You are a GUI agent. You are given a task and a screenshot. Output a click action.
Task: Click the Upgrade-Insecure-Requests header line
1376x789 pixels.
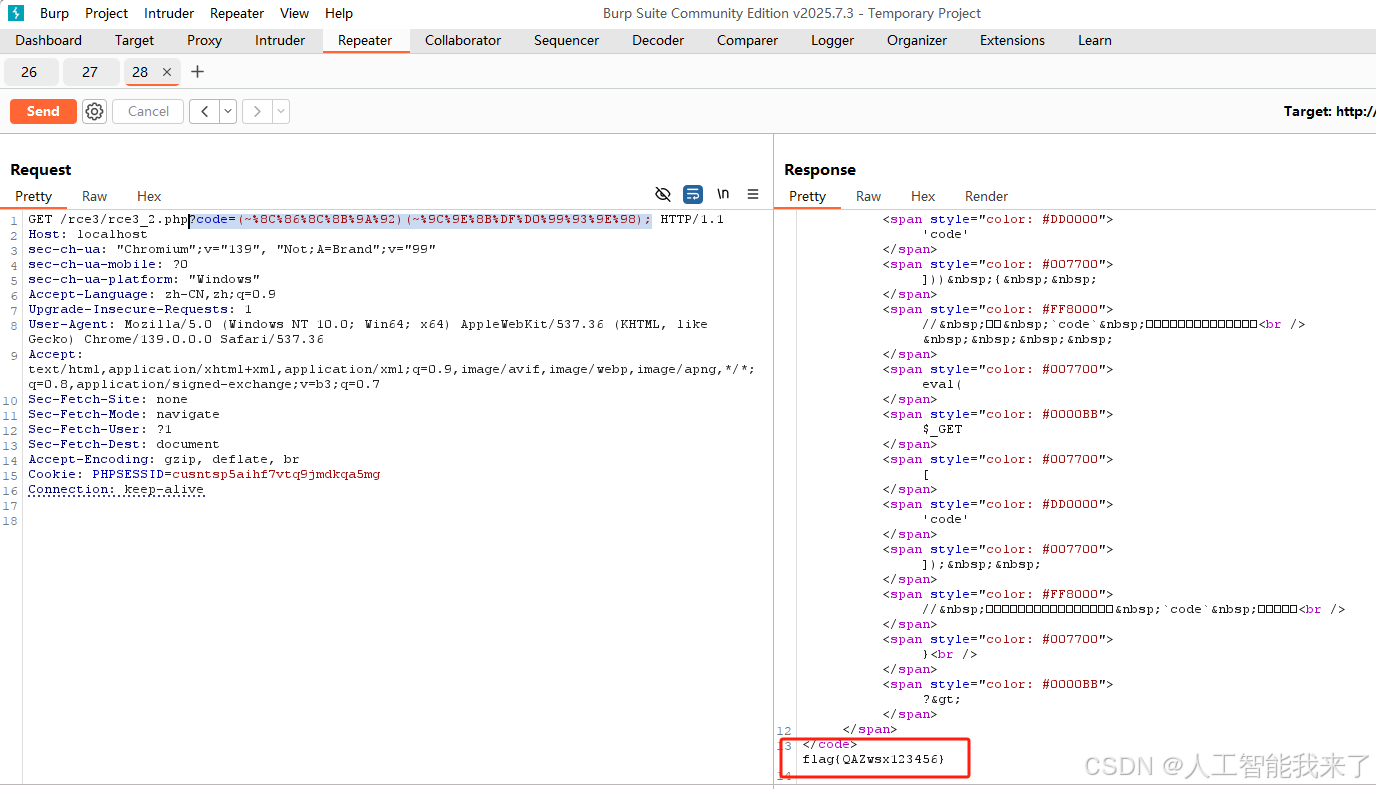pyautogui.click(x=140, y=309)
